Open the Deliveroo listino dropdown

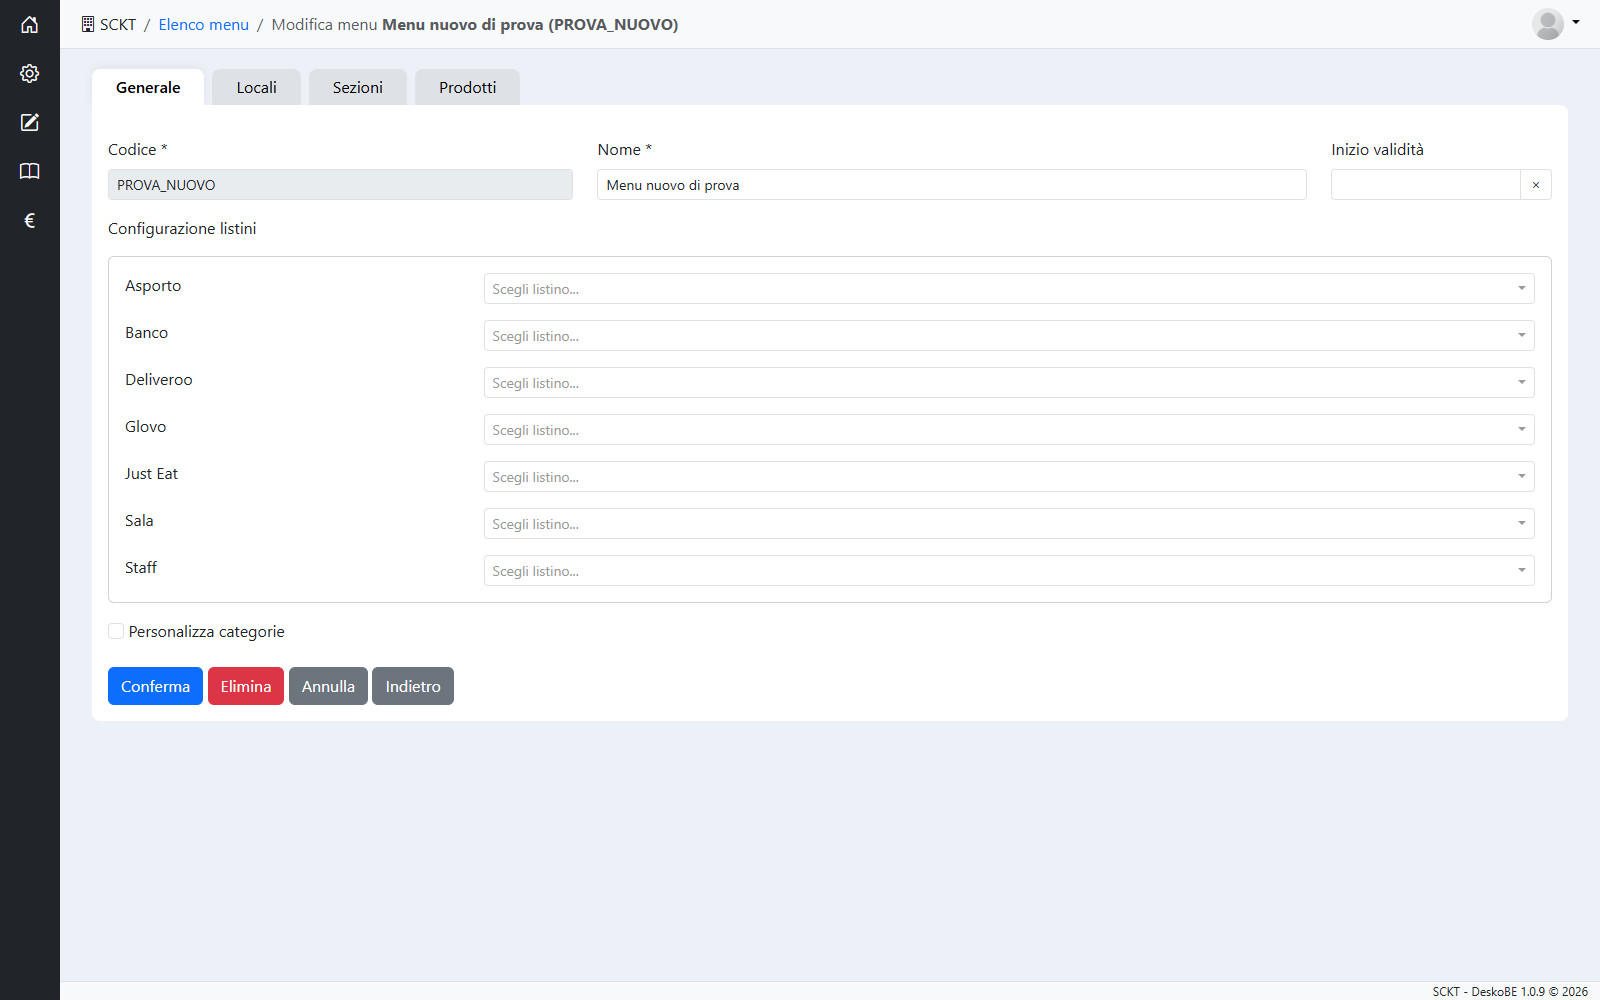click(1009, 383)
